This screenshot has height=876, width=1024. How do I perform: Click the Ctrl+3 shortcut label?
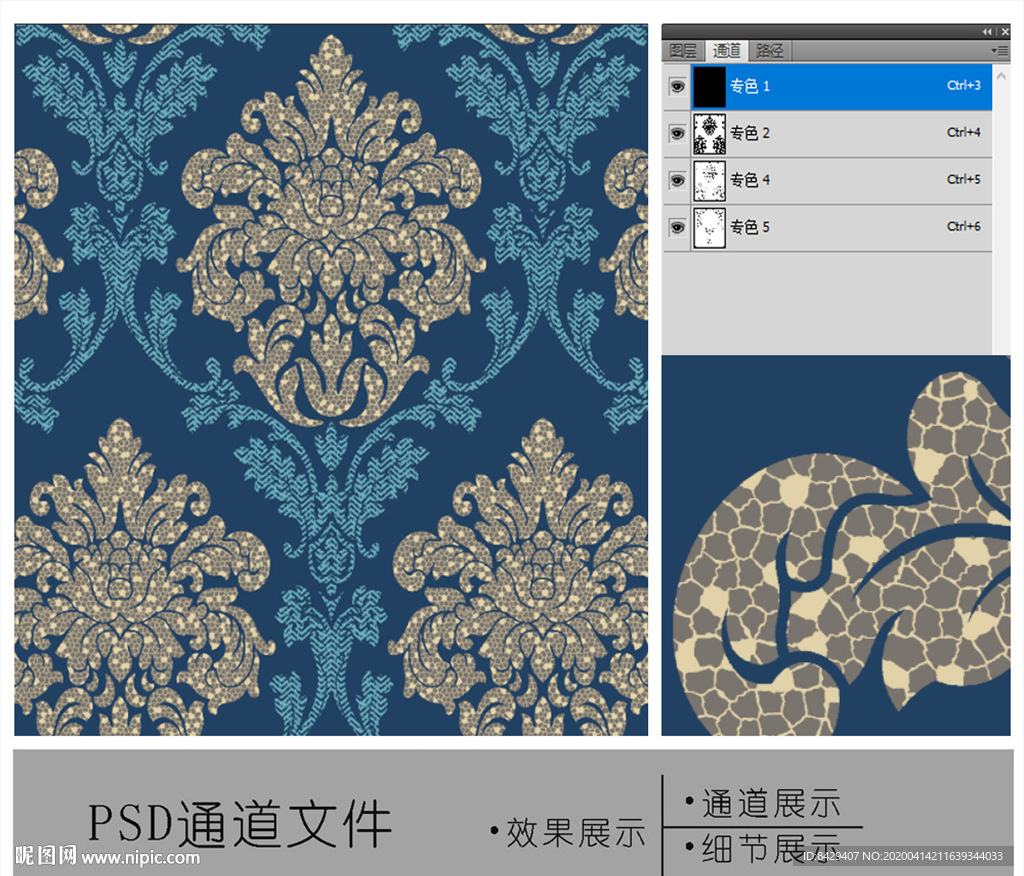point(964,85)
